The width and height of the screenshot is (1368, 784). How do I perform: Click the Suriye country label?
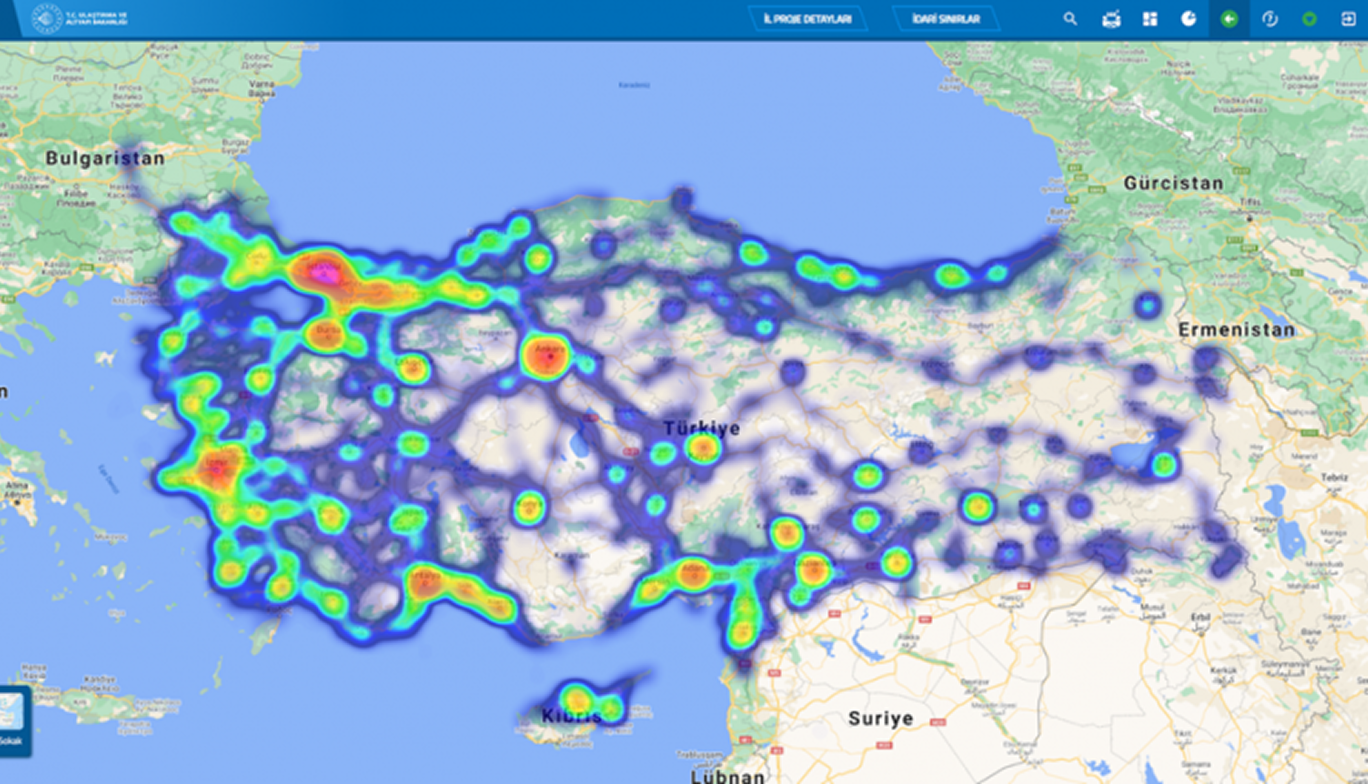(x=880, y=718)
